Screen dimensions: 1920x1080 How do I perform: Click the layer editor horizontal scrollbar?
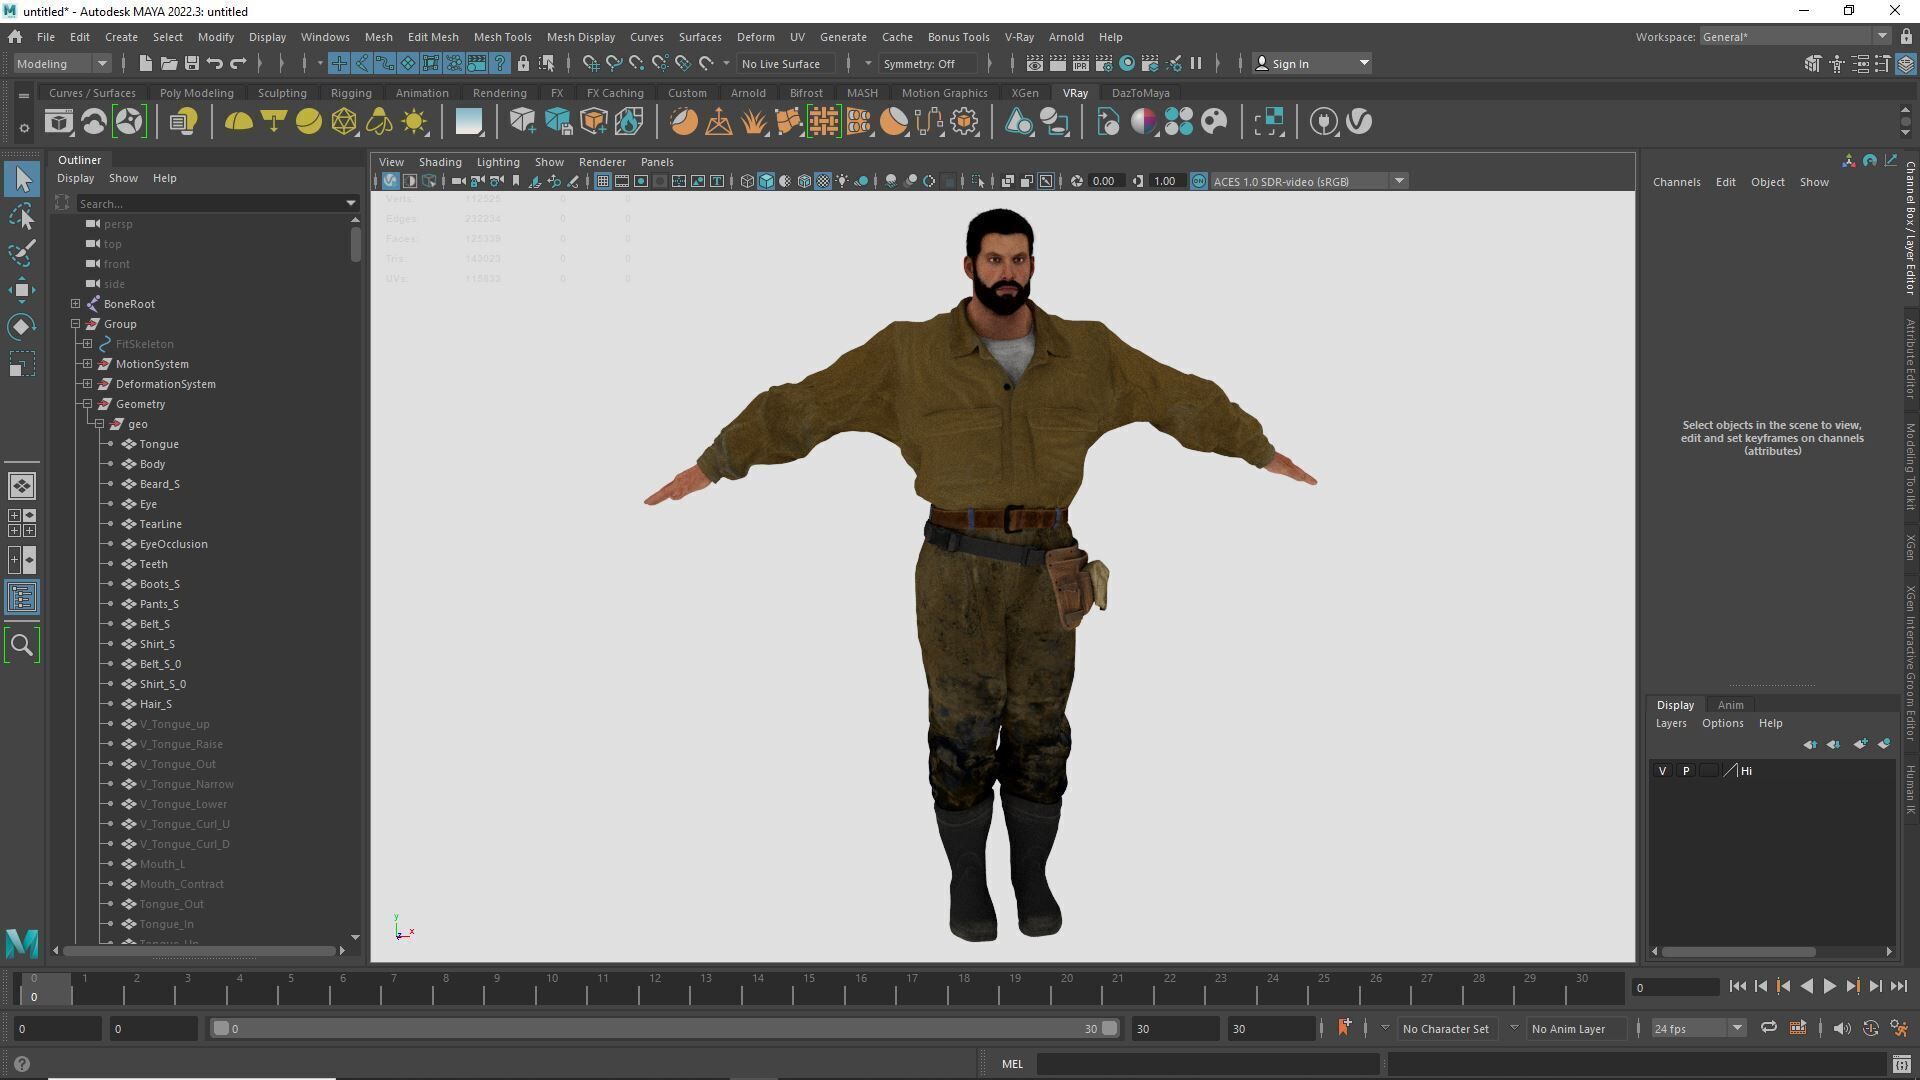pyautogui.click(x=1739, y=952)
